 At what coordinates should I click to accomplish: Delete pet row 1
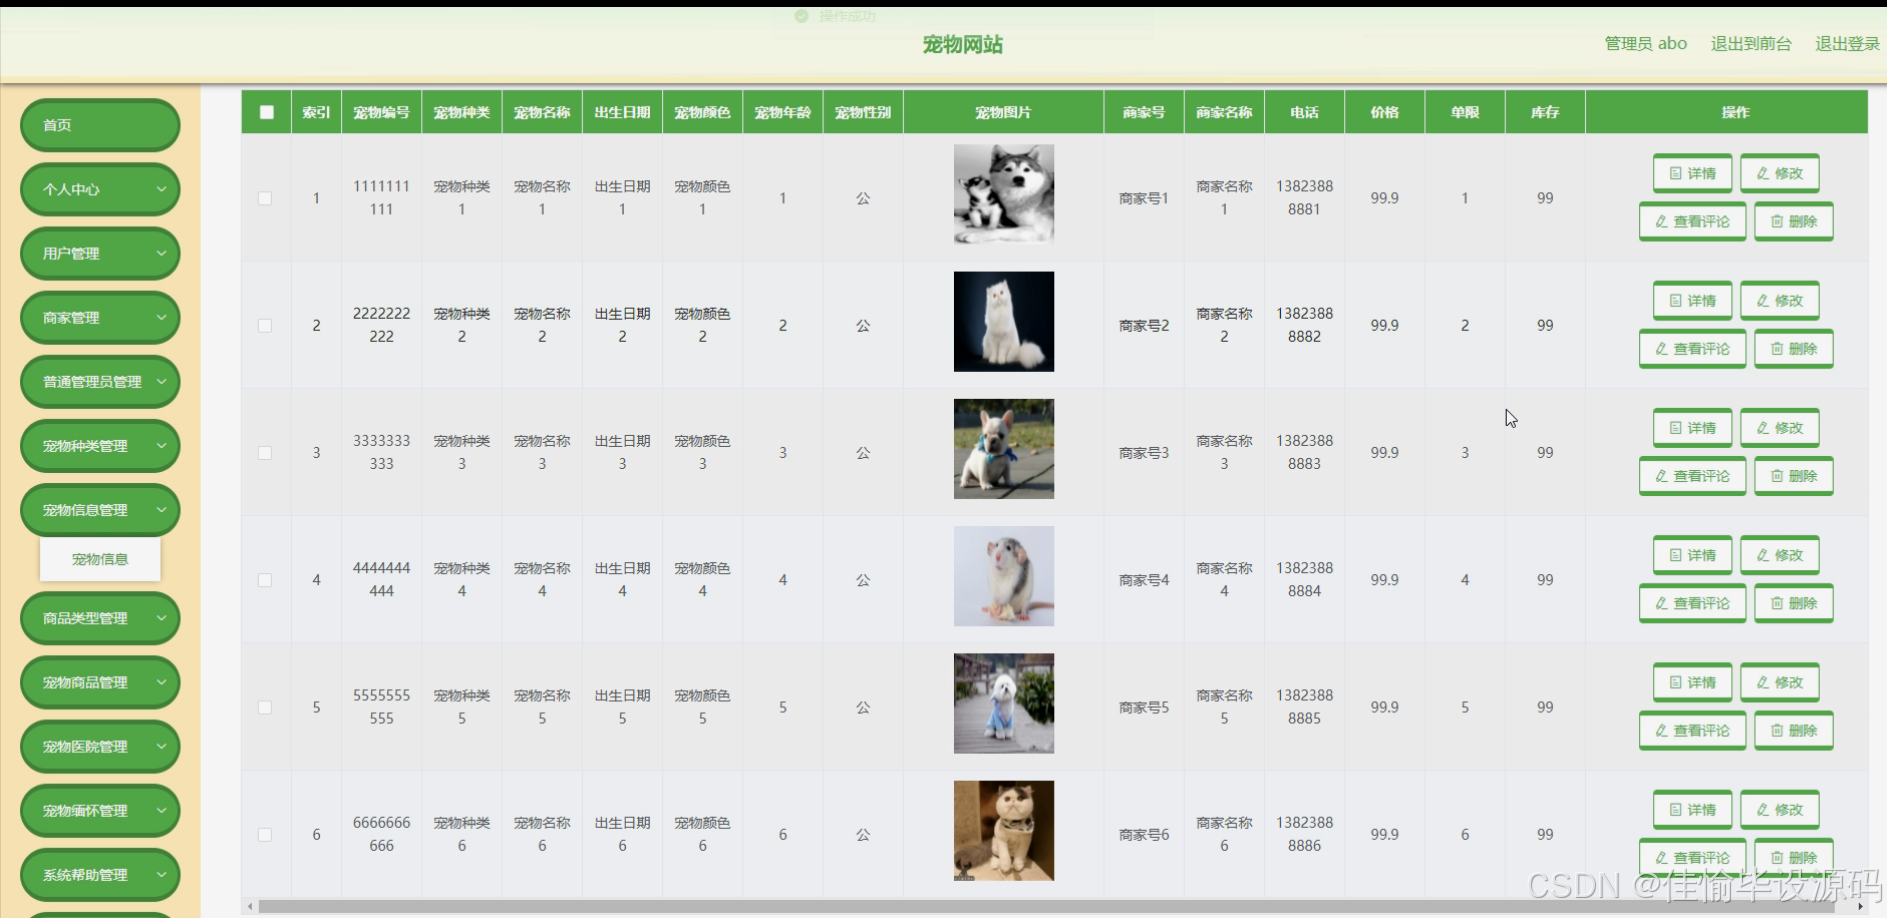tap(1793, 221)
